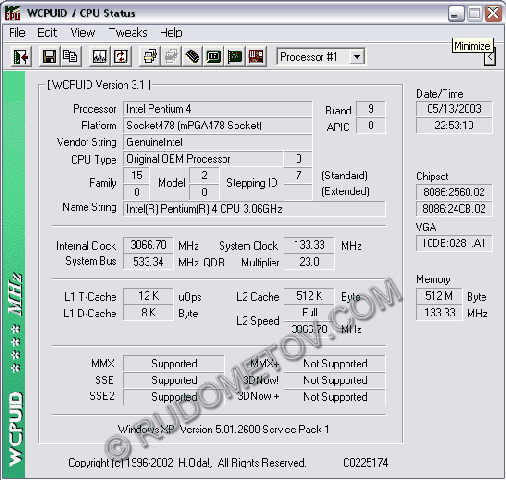
Task: Expand the Processor #1 dropdown arrow
Action: point(357,57)
